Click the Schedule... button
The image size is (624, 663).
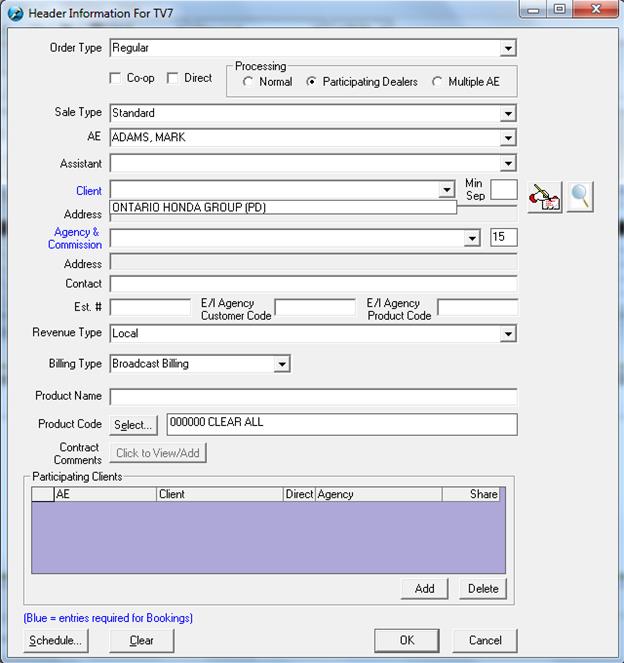tap(56, 640)
